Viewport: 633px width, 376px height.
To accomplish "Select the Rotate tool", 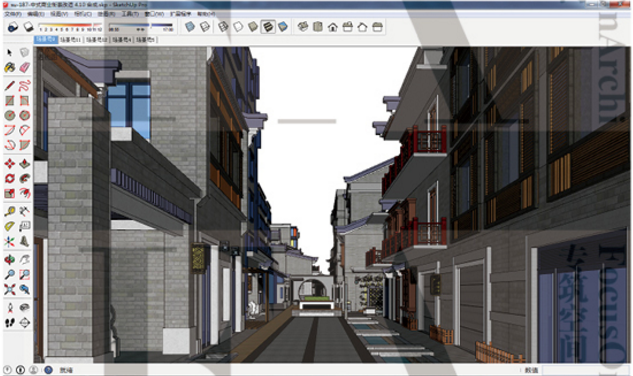I will coord(10,178).
